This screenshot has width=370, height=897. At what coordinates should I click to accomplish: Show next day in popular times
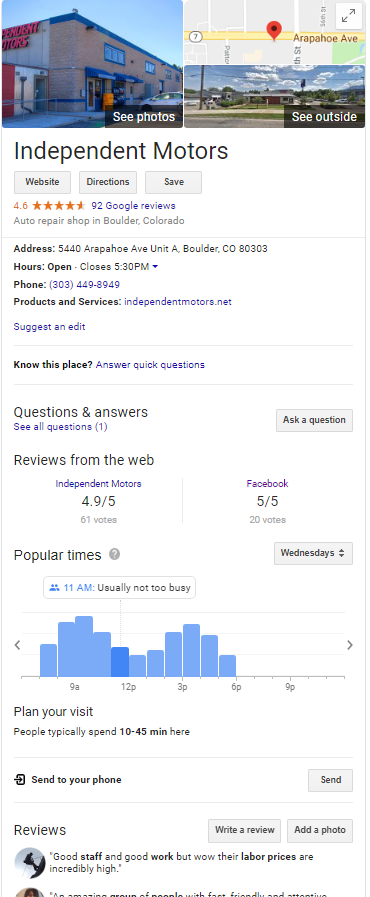coord(349,645)
